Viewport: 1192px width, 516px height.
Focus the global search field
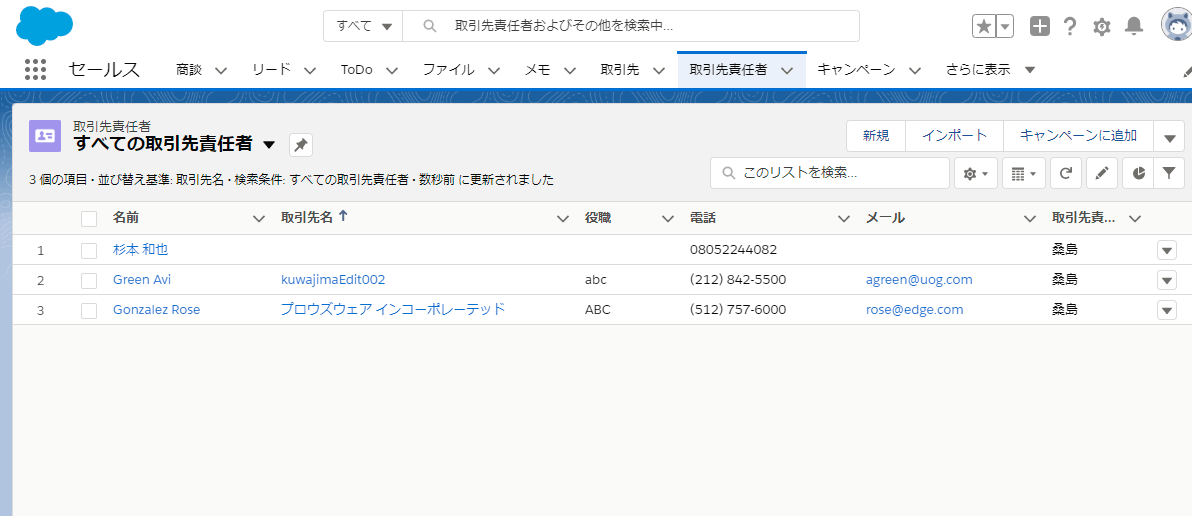click(x=631, y=26)
